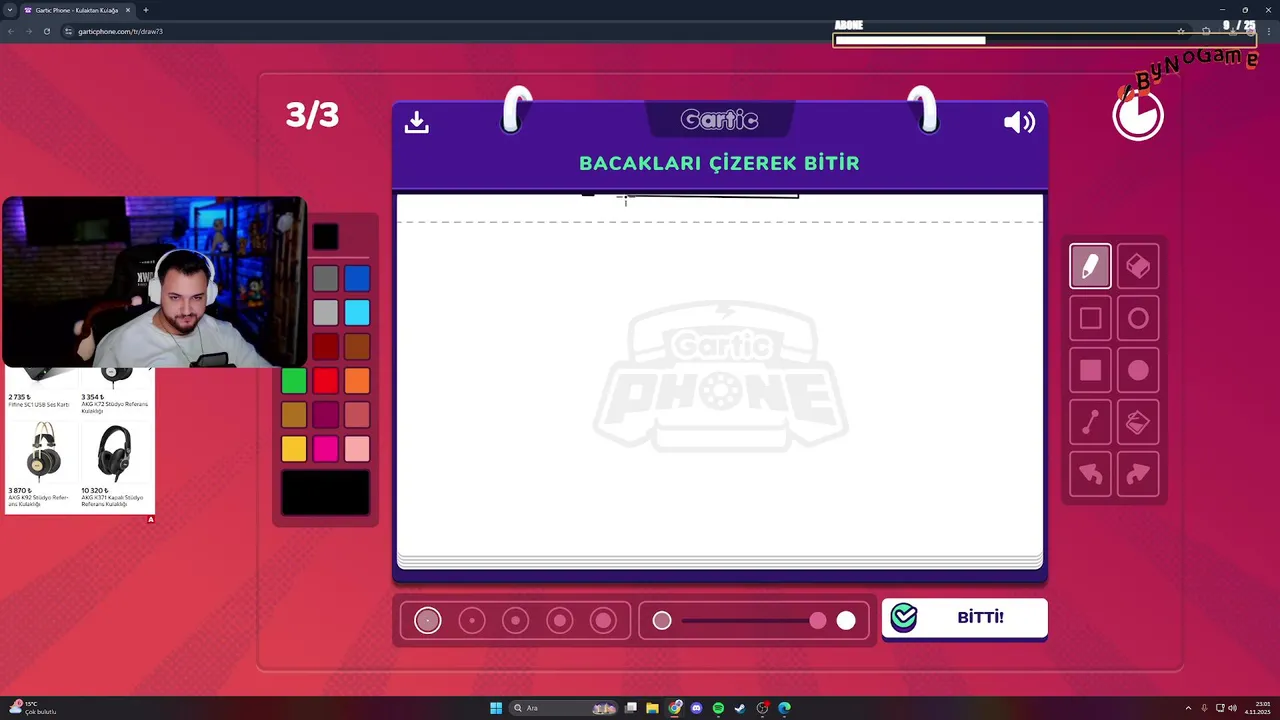Select the yellow color swatch
This screenshot has width=1280, height=720.
(294, 448)
